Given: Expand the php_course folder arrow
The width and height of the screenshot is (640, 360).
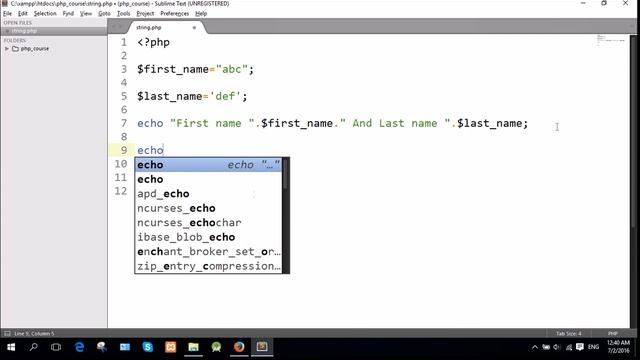Looking at the screenshot, I should (x=7, y=49).
